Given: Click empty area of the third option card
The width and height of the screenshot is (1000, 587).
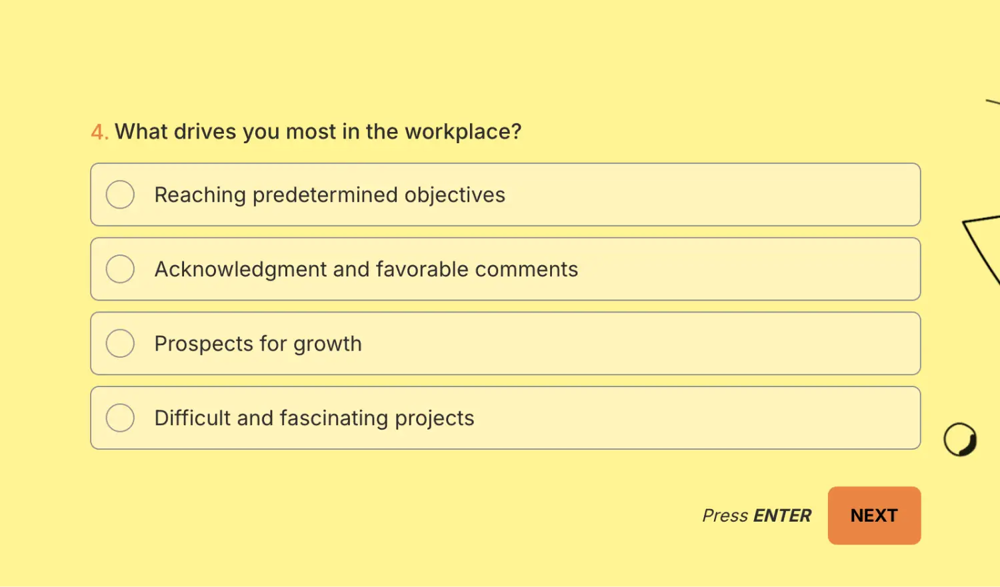Looking at the screenshot, I should 650,344.
